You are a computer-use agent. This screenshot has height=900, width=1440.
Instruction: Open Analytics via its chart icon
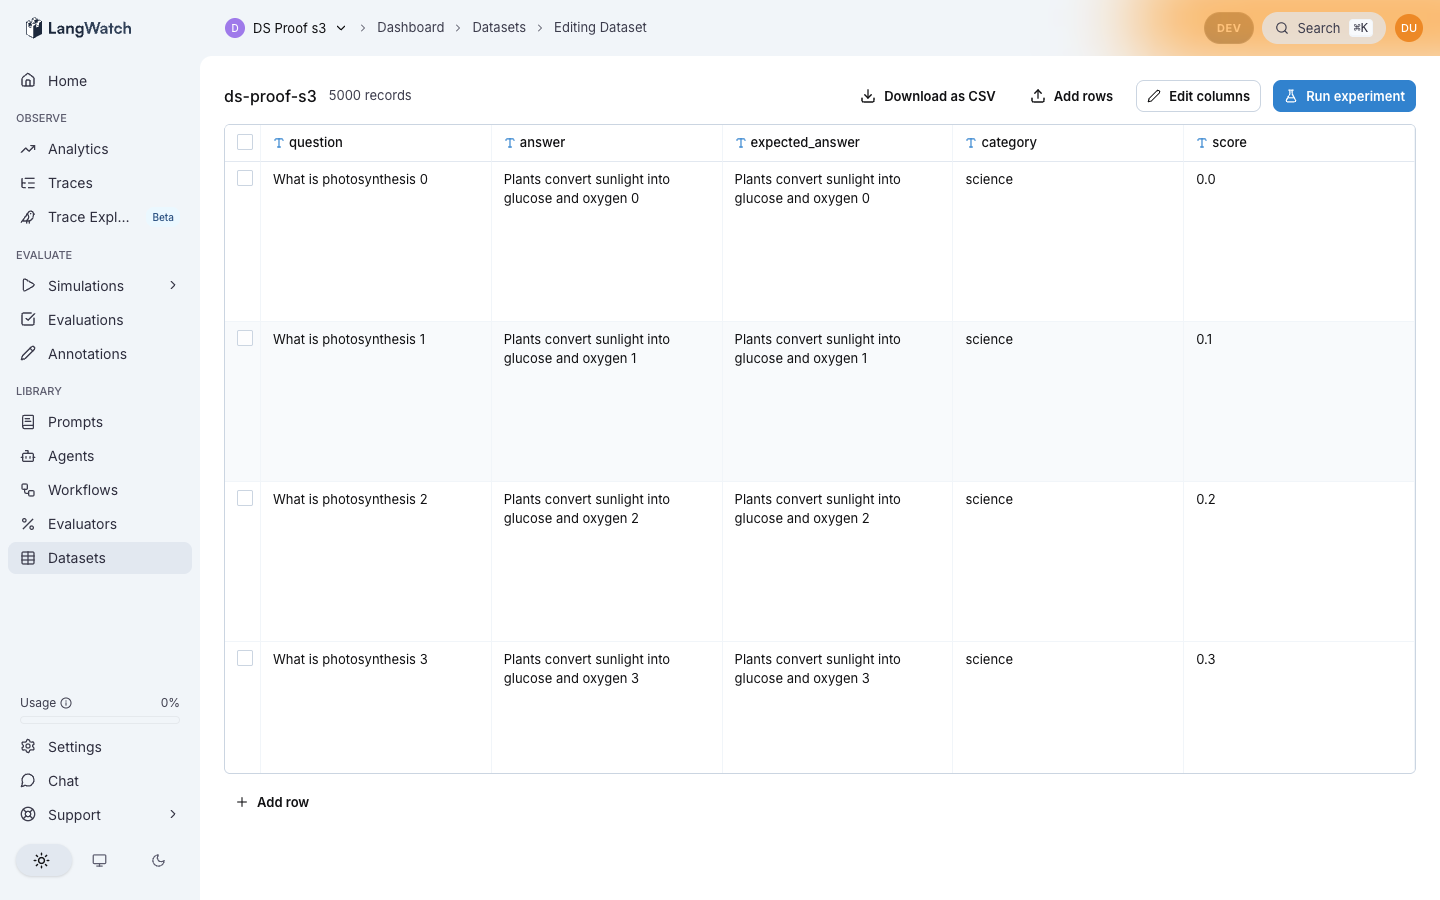(x=28, y=149)
